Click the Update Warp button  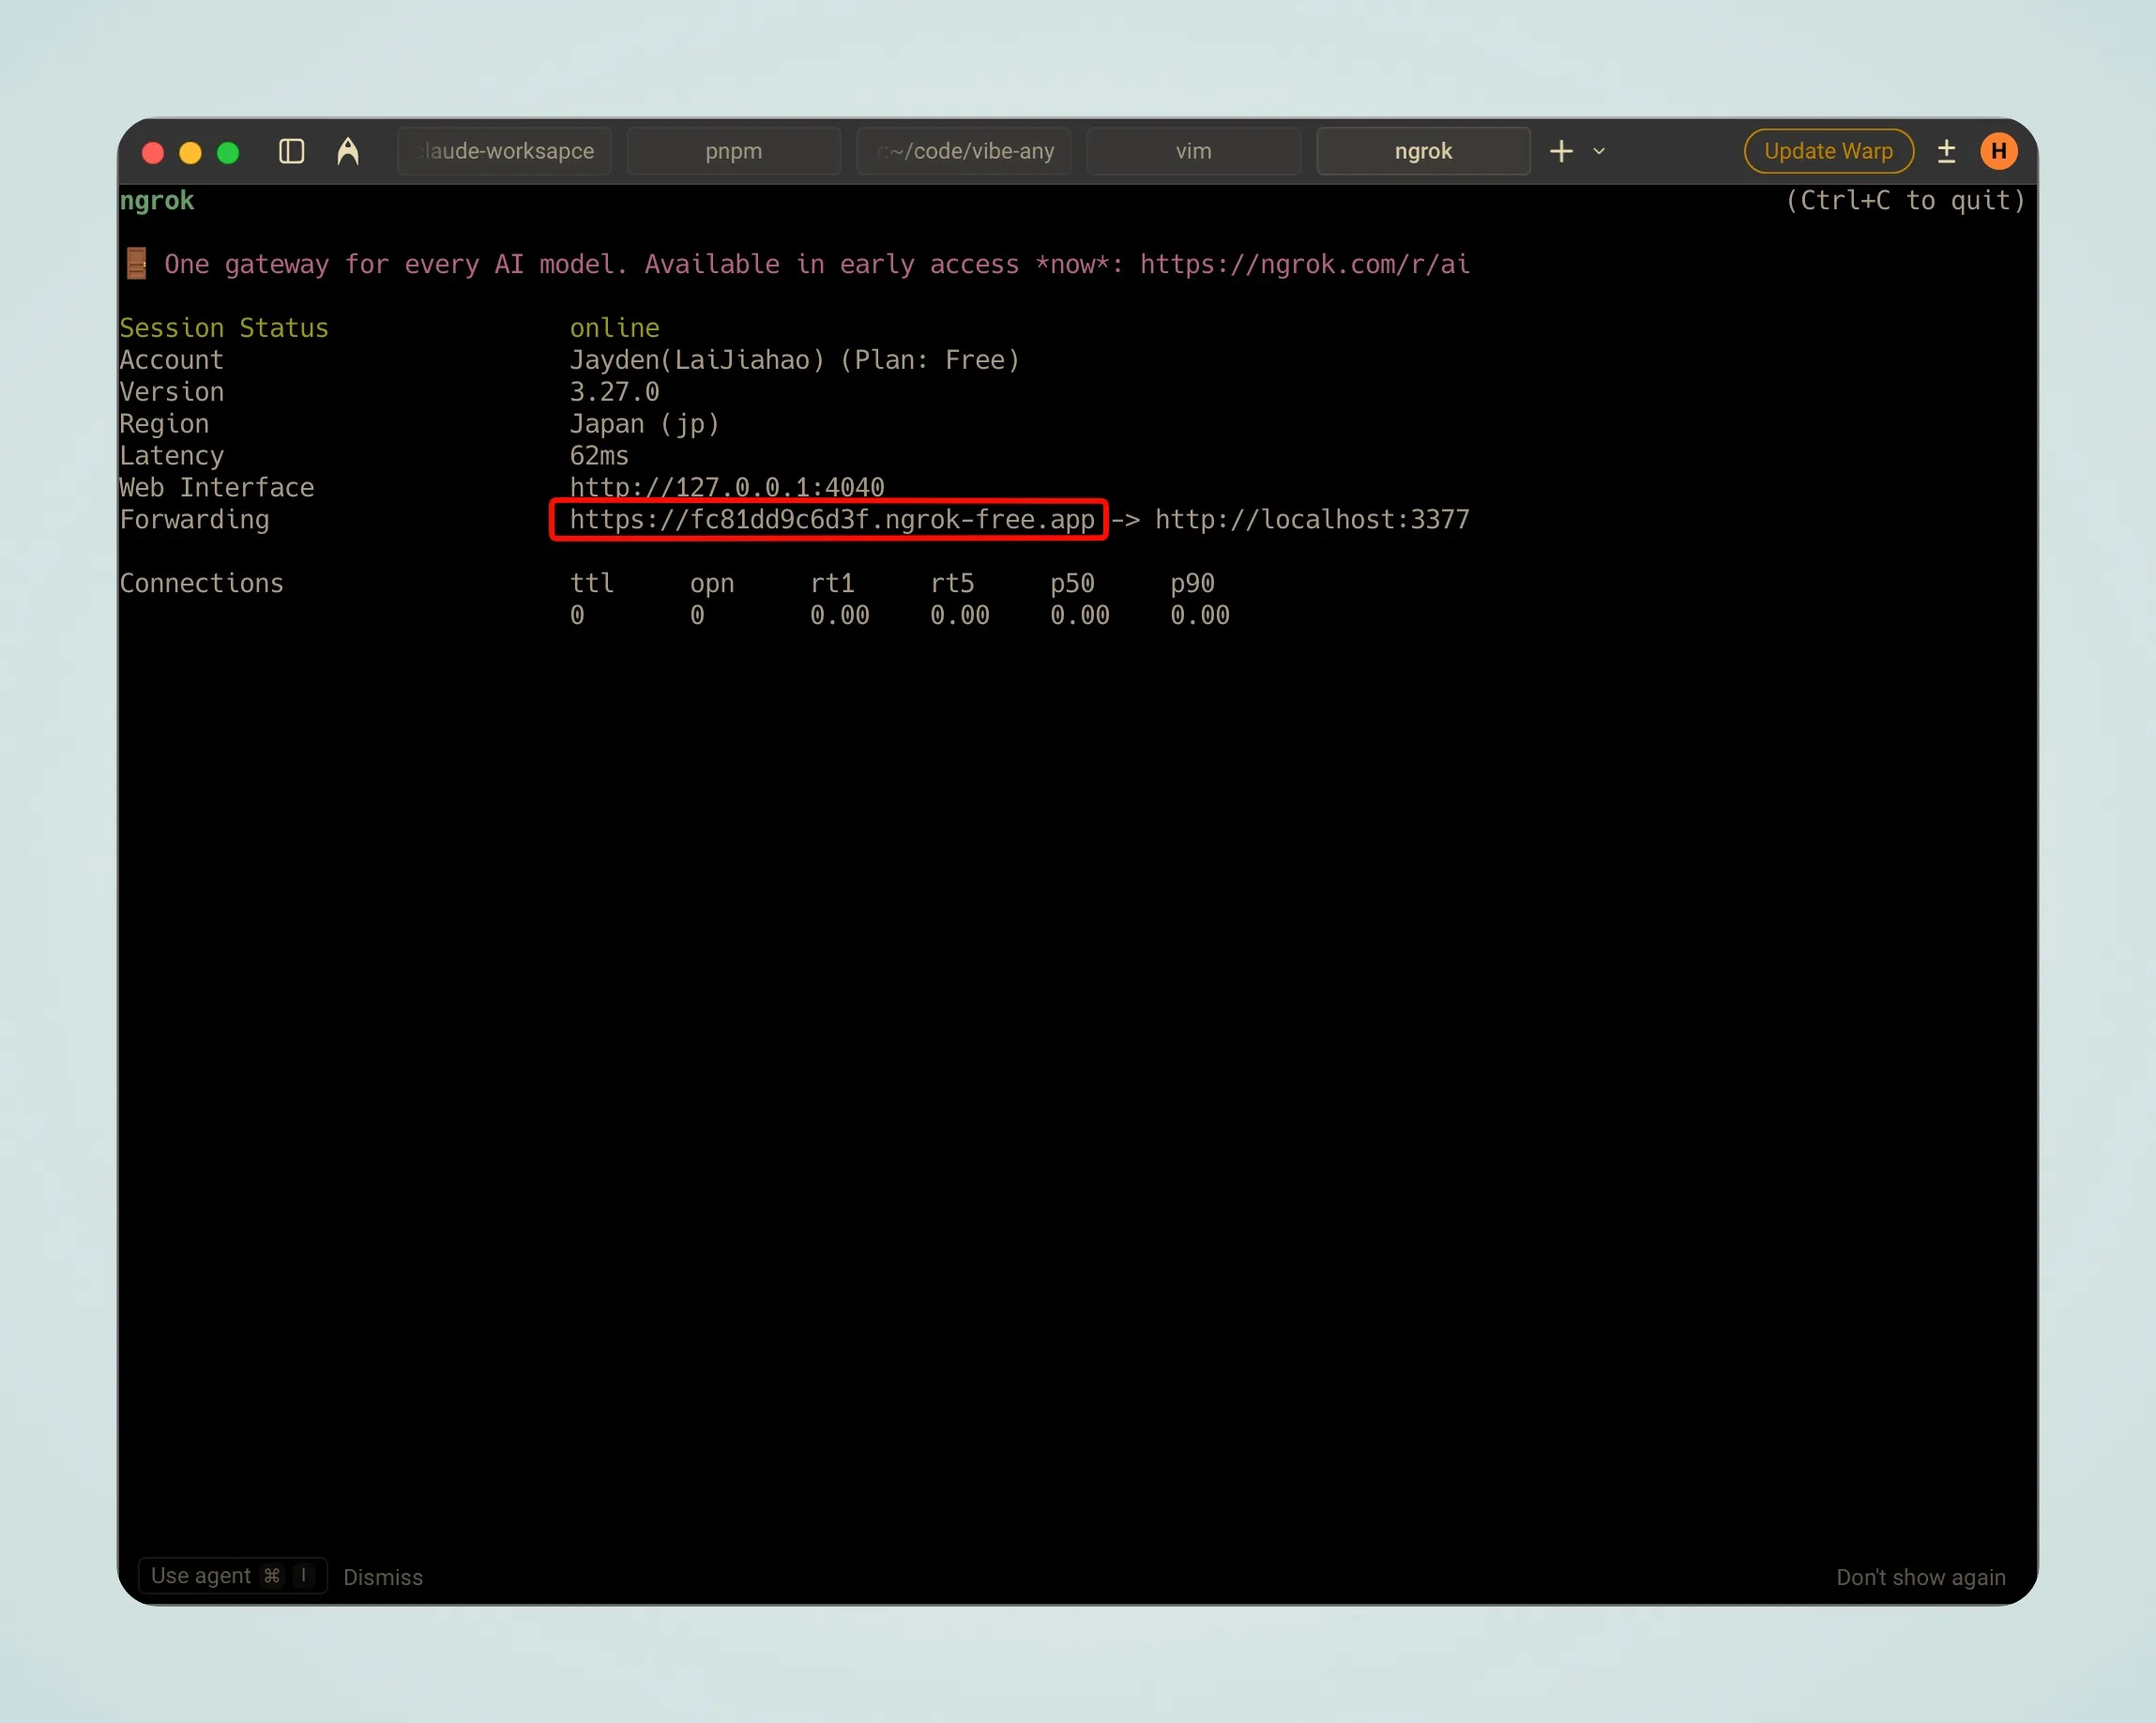click(1827, 151)
